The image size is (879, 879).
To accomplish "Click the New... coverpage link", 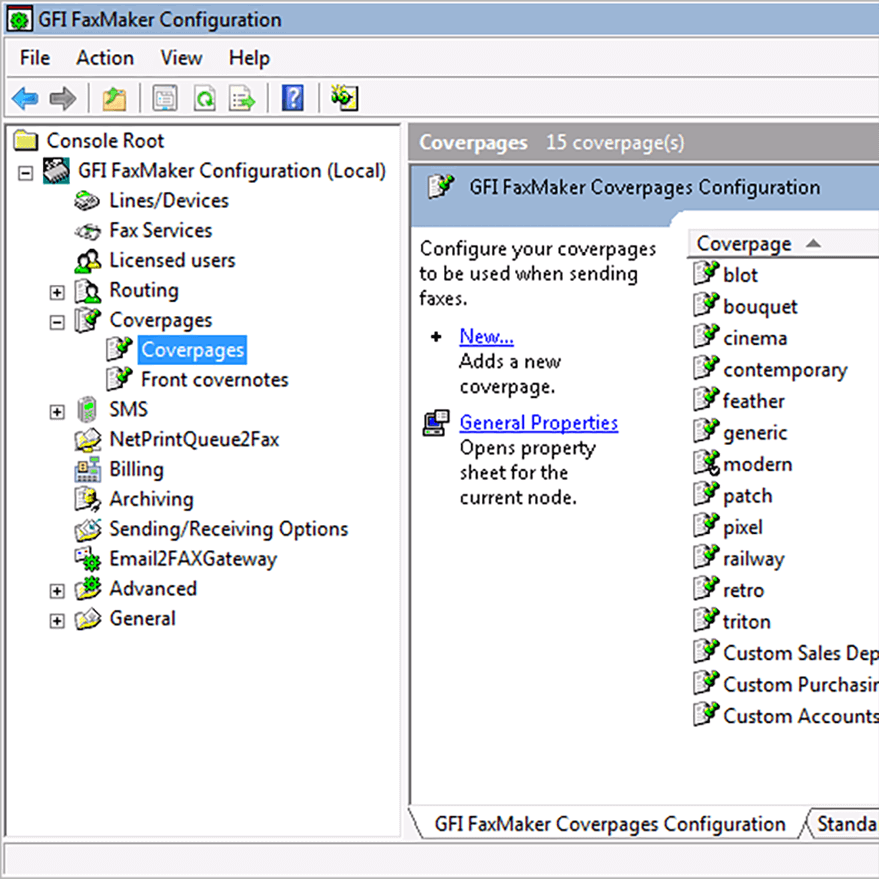I will pyautogui.click(x=486, y=337).
